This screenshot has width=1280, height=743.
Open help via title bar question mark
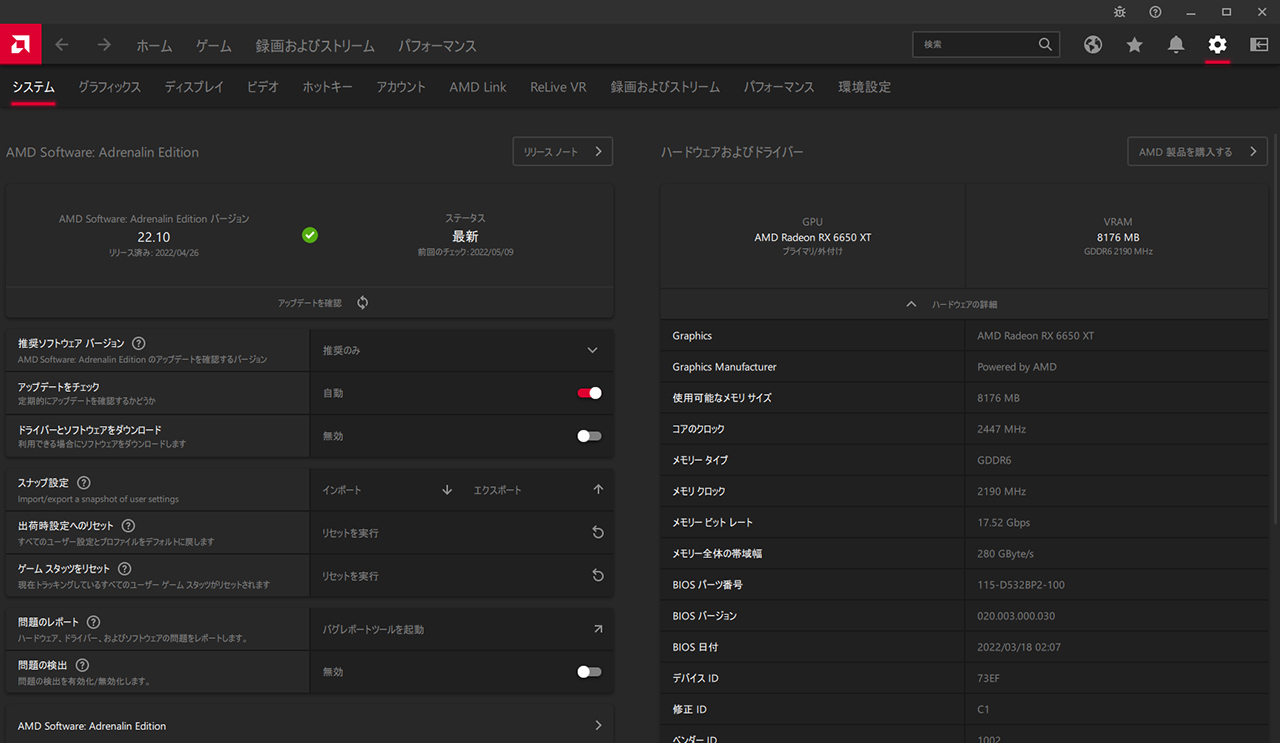[1155, 12]
